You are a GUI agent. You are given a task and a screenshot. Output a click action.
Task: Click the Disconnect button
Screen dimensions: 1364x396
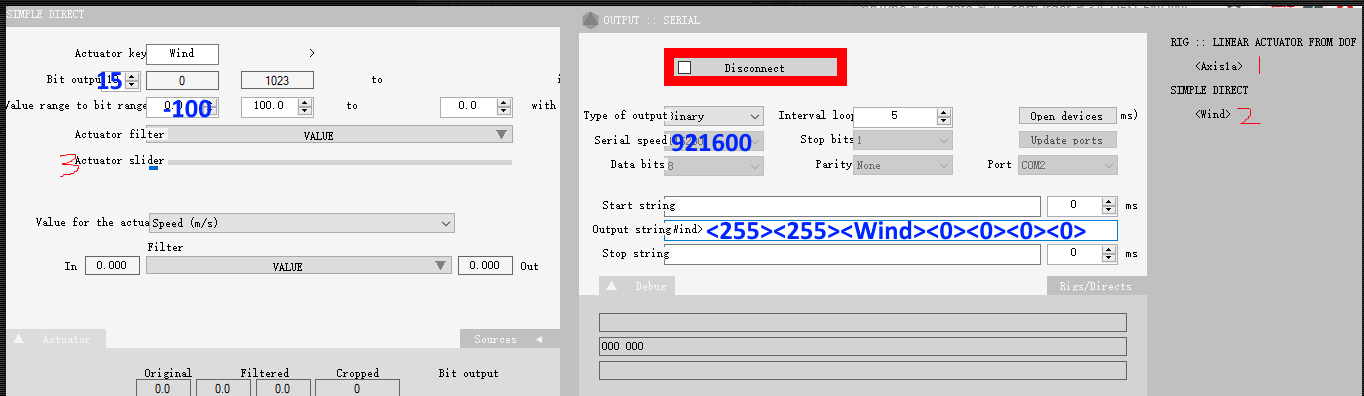tap(754, 68)
